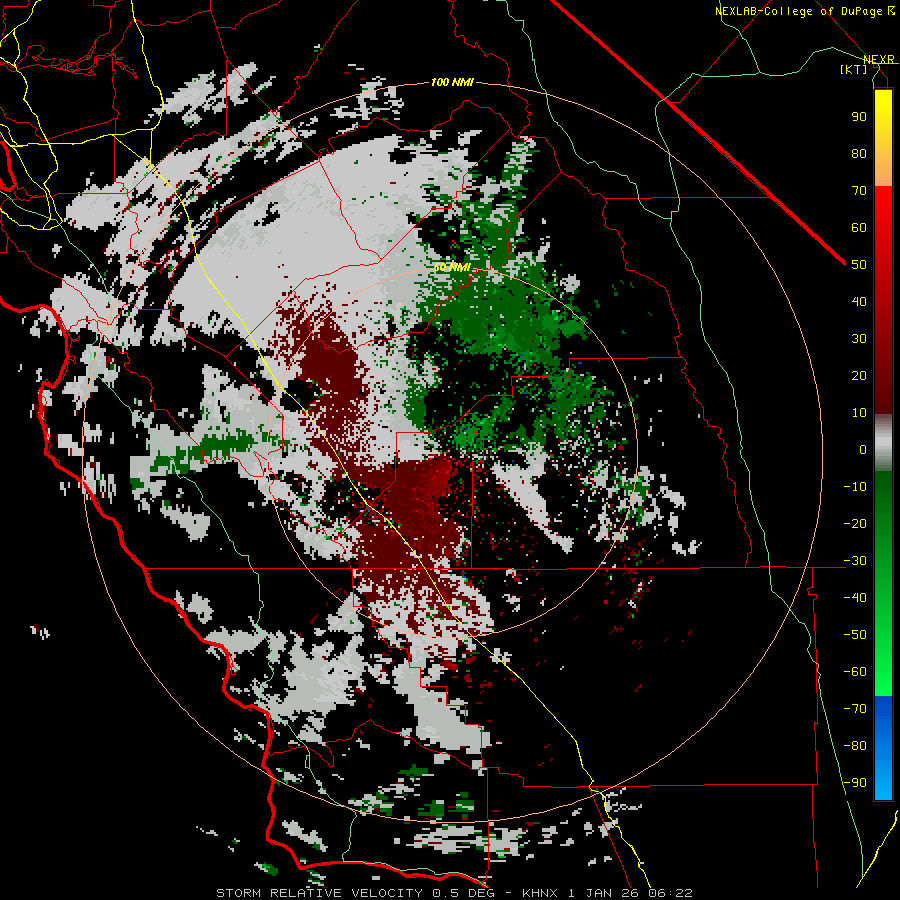Screen dimensions: 900x900
Task: Click the -60 scale value
Action: (855, 672)
